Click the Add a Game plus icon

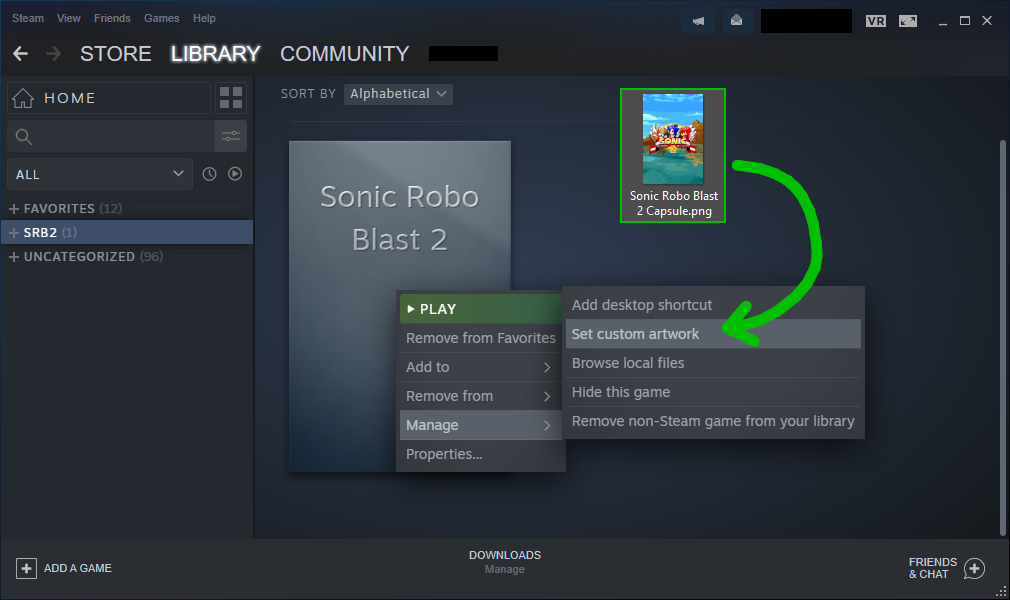tap(26, 568)
